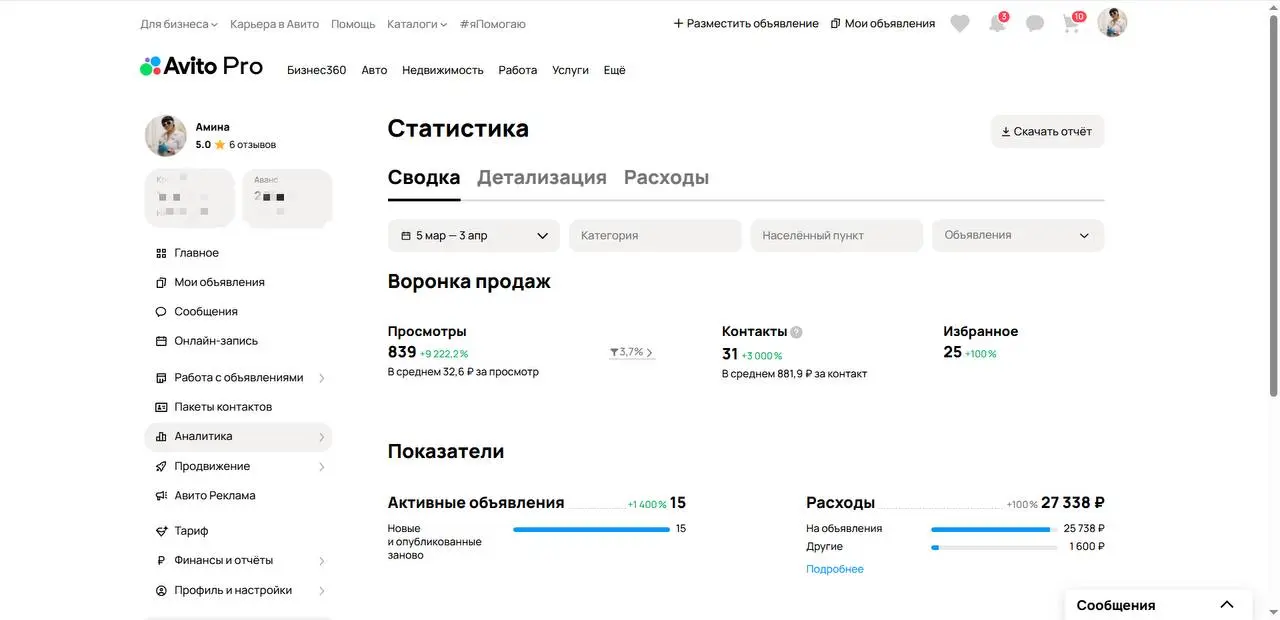Open the shopping cart icon
Screen dimensions: 1280x620
[x=1072, y=24]
